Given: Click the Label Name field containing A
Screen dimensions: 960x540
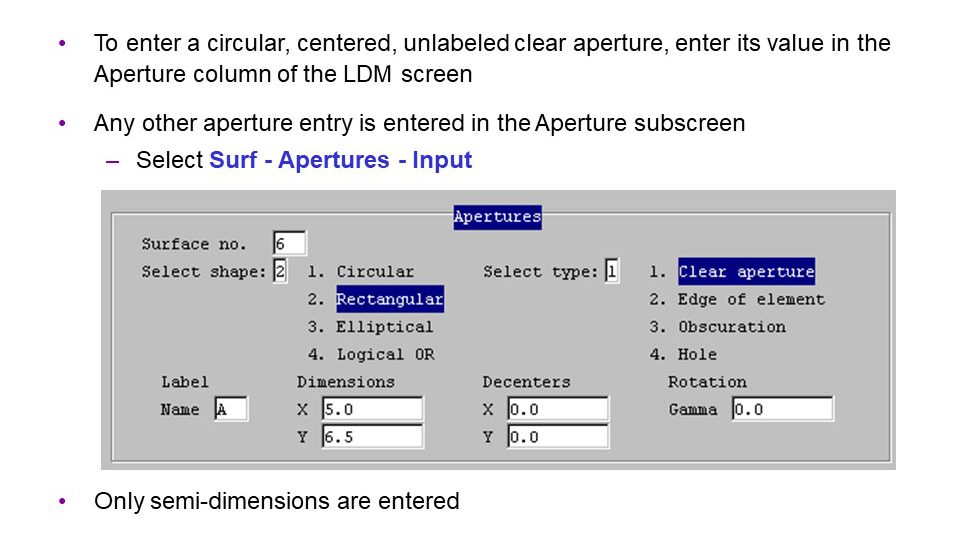Looking at the screenshot, I should pyautogui.click(x=231, y=409).
